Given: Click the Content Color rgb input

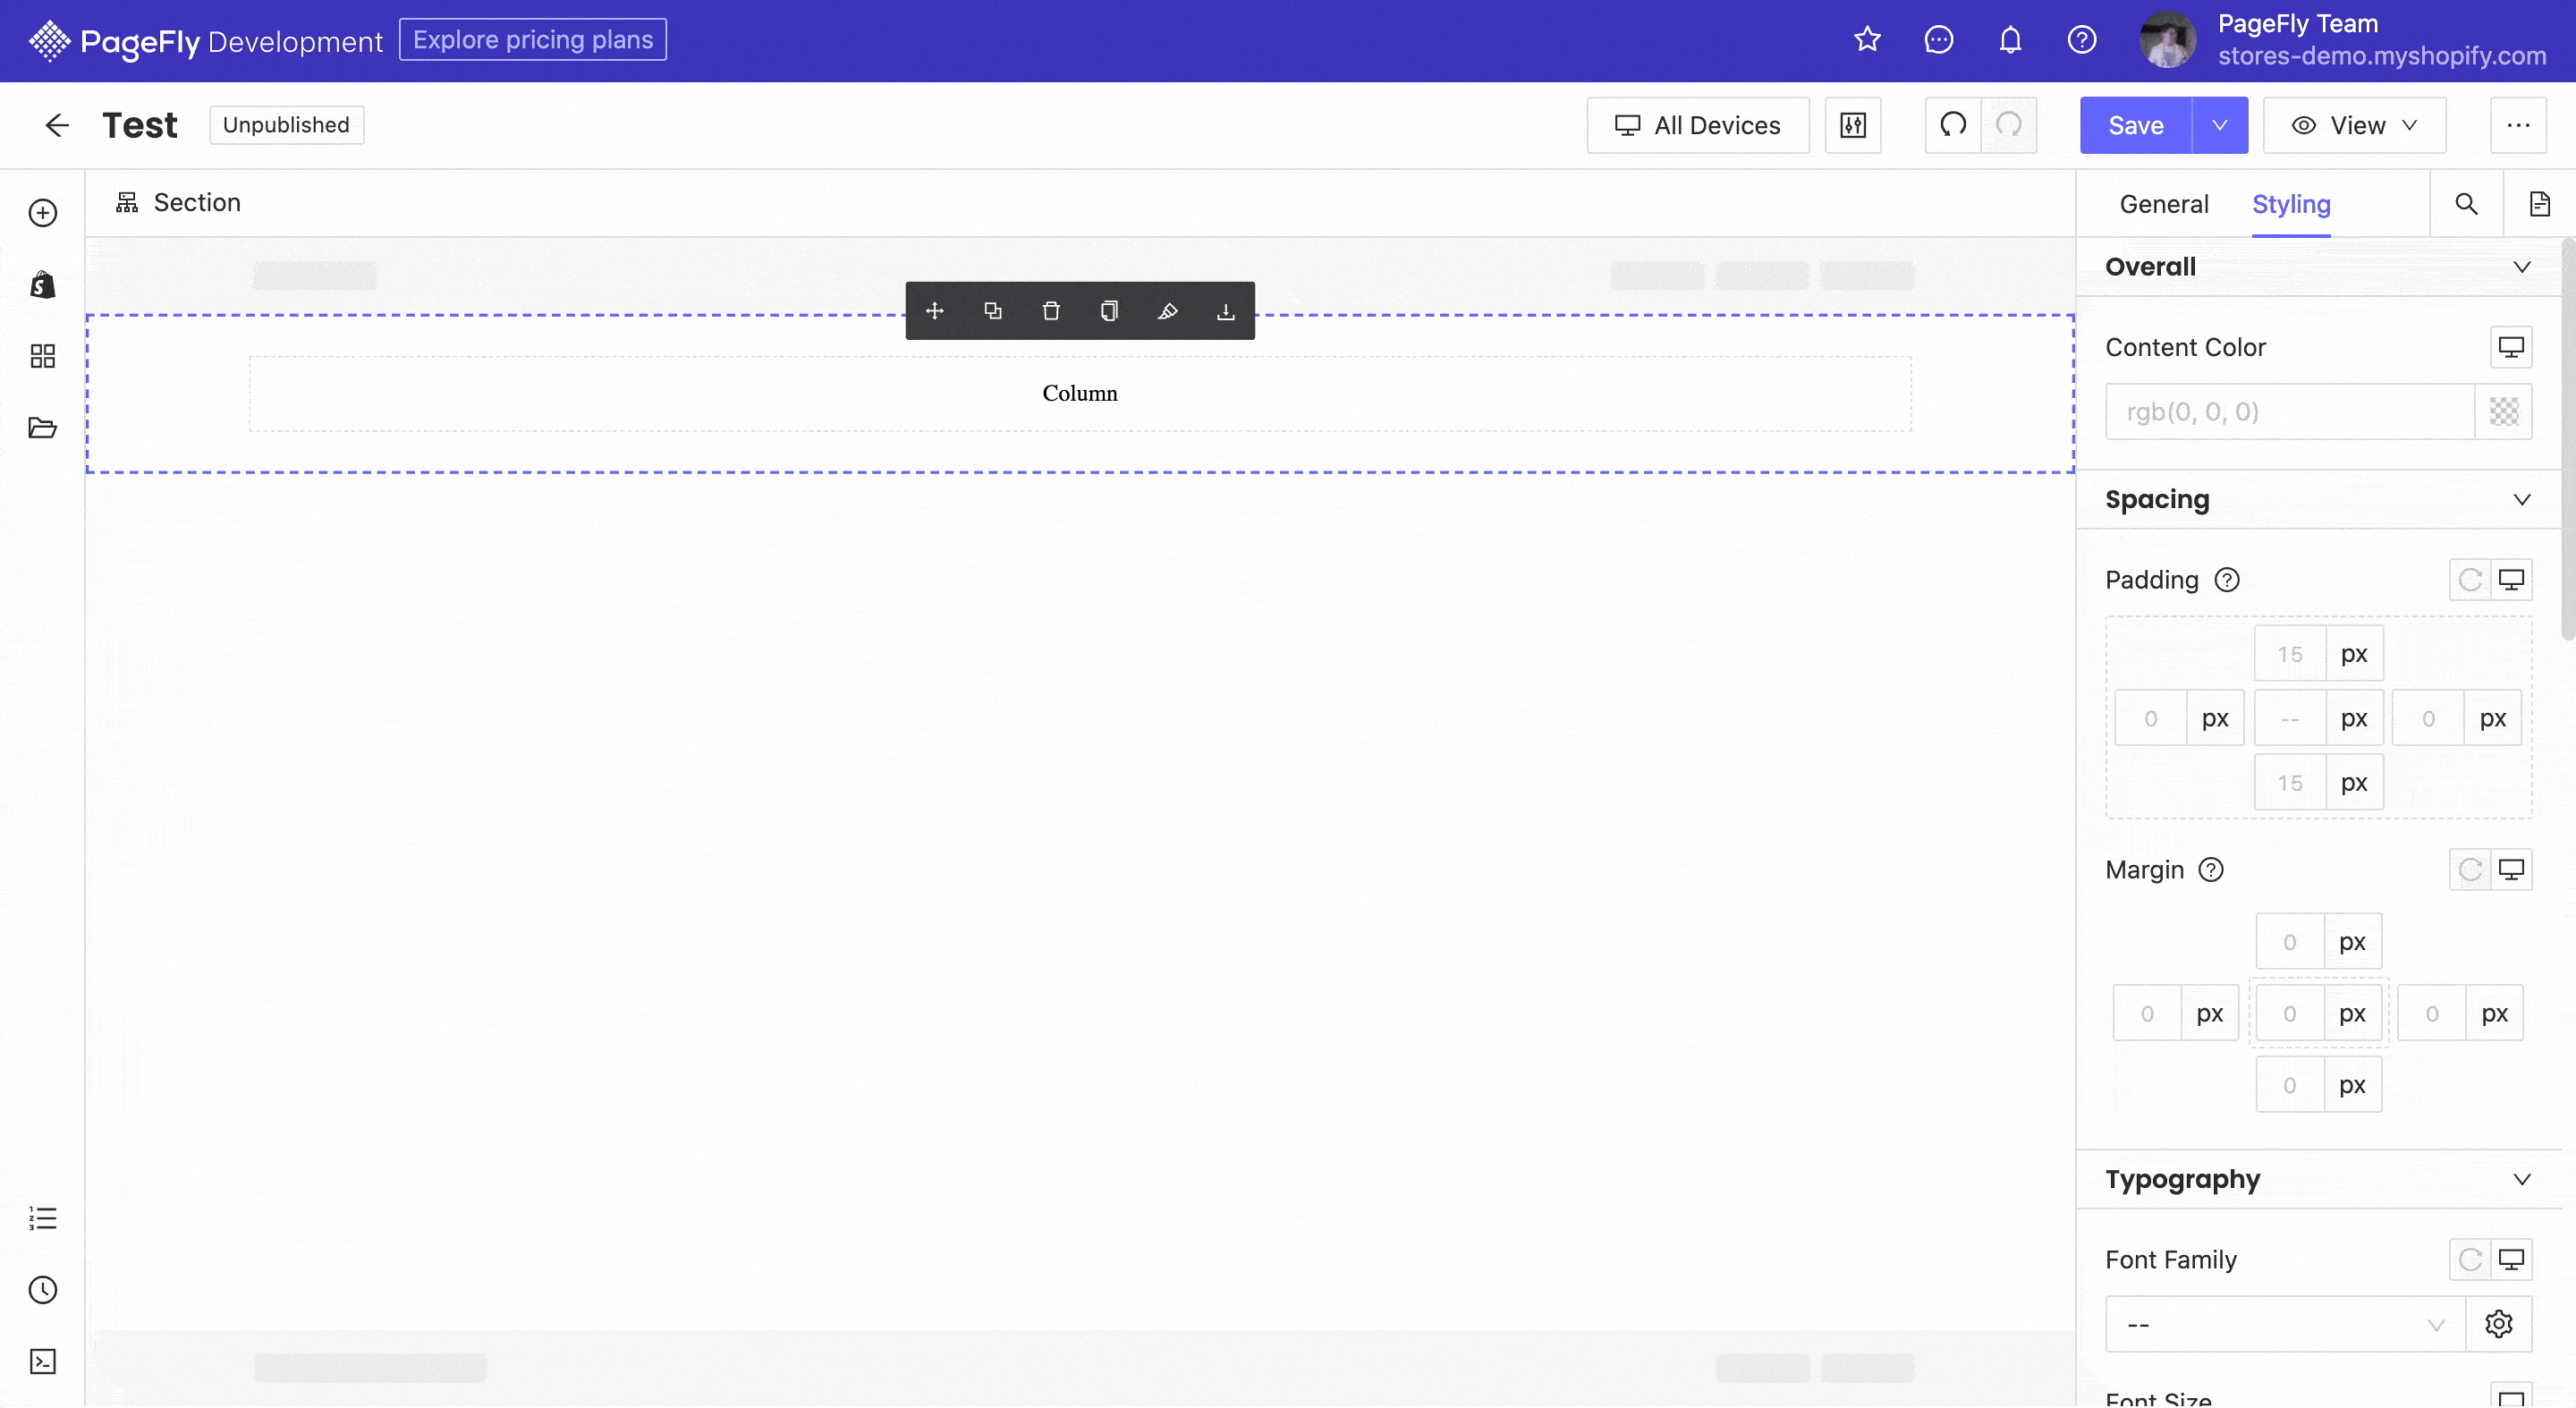Looking at the screenshot, I should coord(2290,412).
